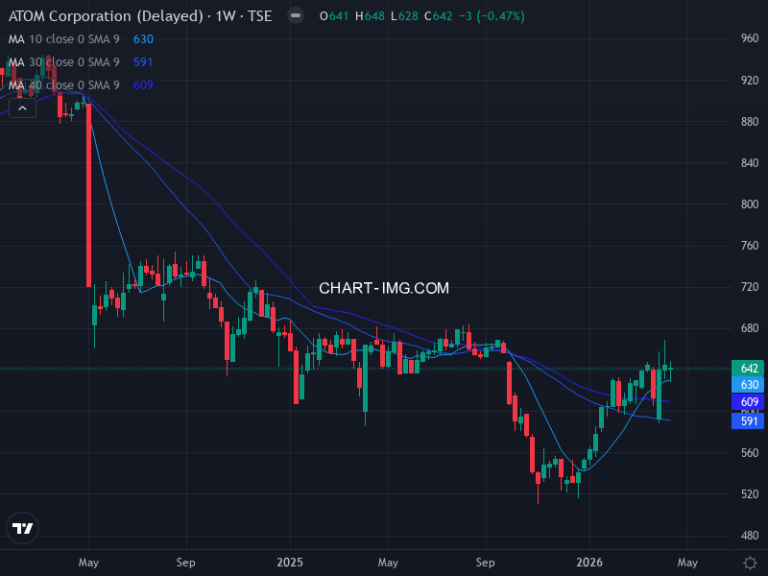
Task: Select the MA 40 close indicator legend
Action: point(64,85)
